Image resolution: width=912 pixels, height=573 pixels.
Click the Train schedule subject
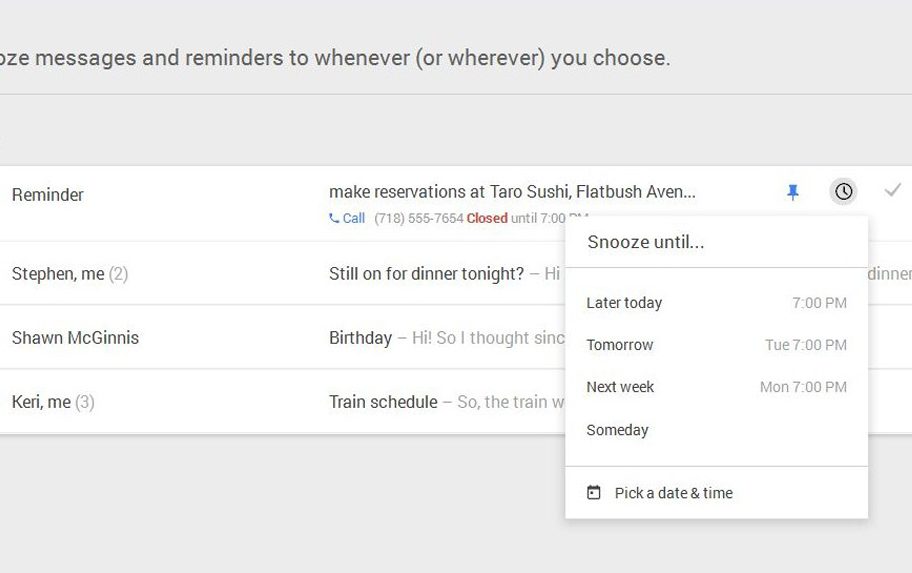383,402
